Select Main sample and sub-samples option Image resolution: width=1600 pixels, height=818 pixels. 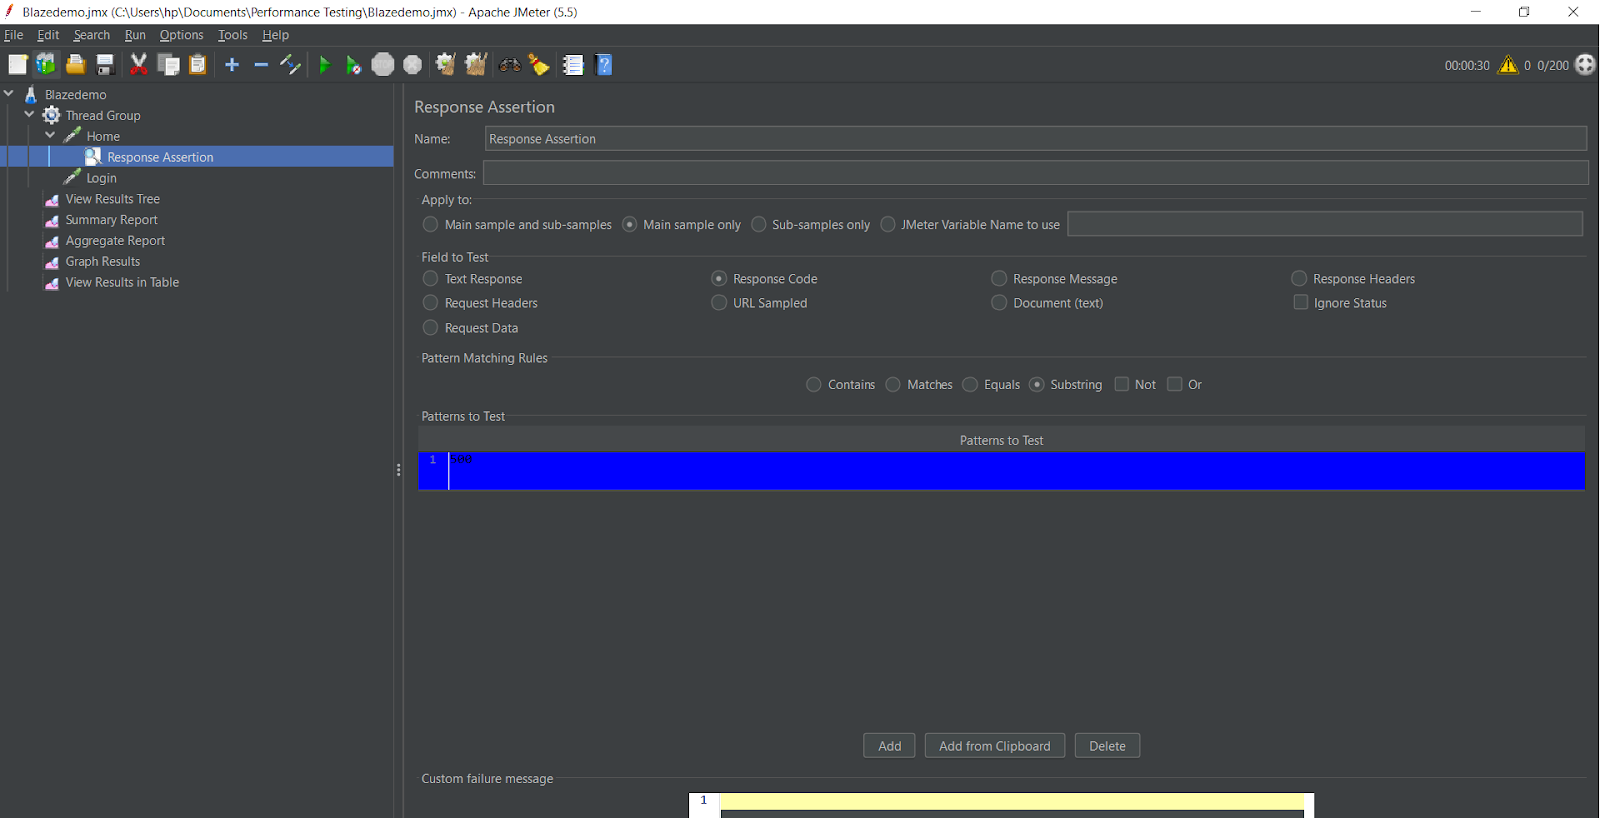tap(431, 225)
